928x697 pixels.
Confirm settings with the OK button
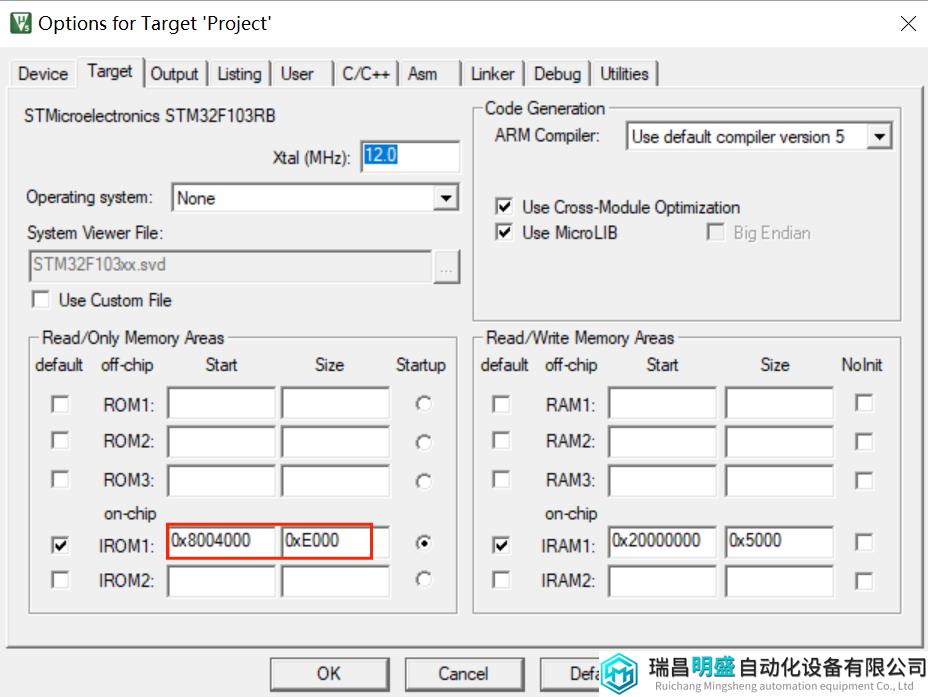(329, 674)
